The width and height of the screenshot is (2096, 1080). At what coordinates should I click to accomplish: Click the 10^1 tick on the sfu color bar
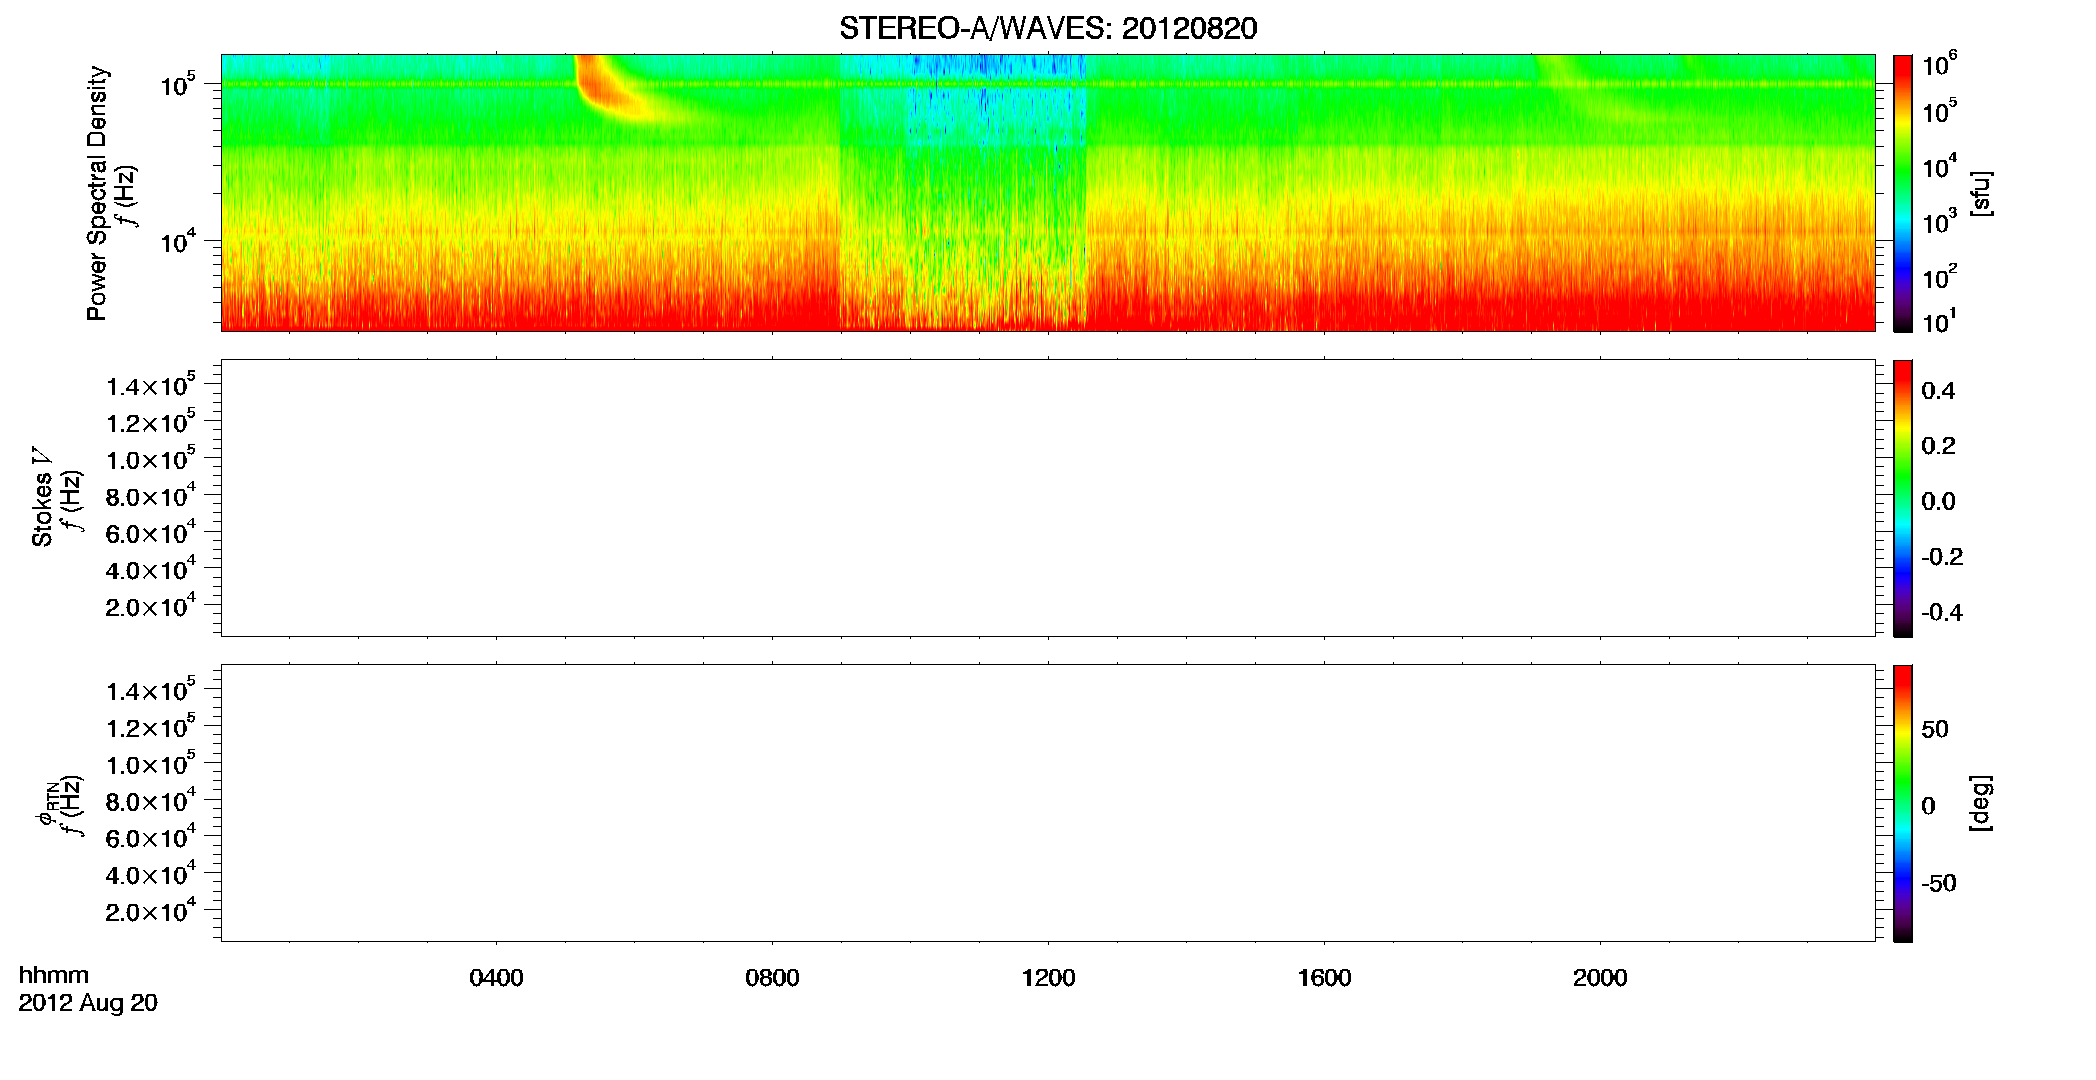click(1939, 322)
